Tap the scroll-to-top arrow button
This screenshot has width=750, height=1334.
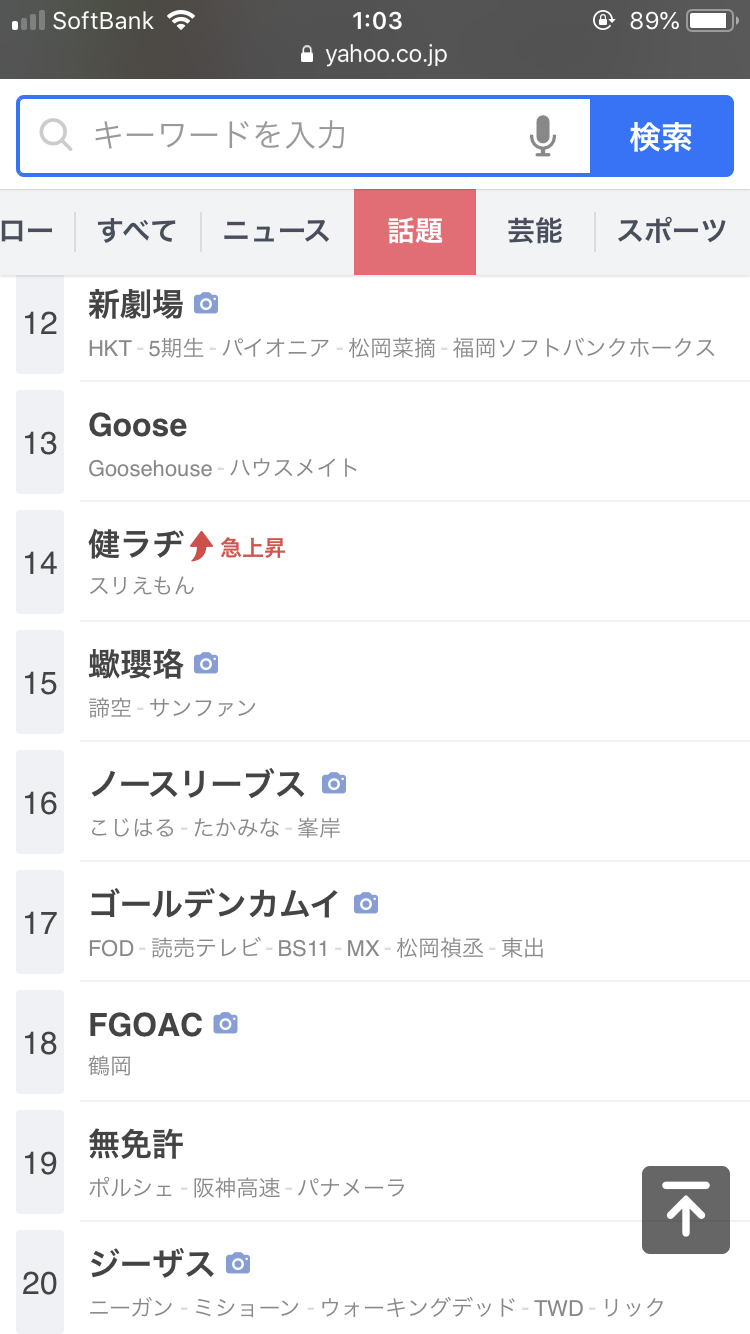point(686,1210)
